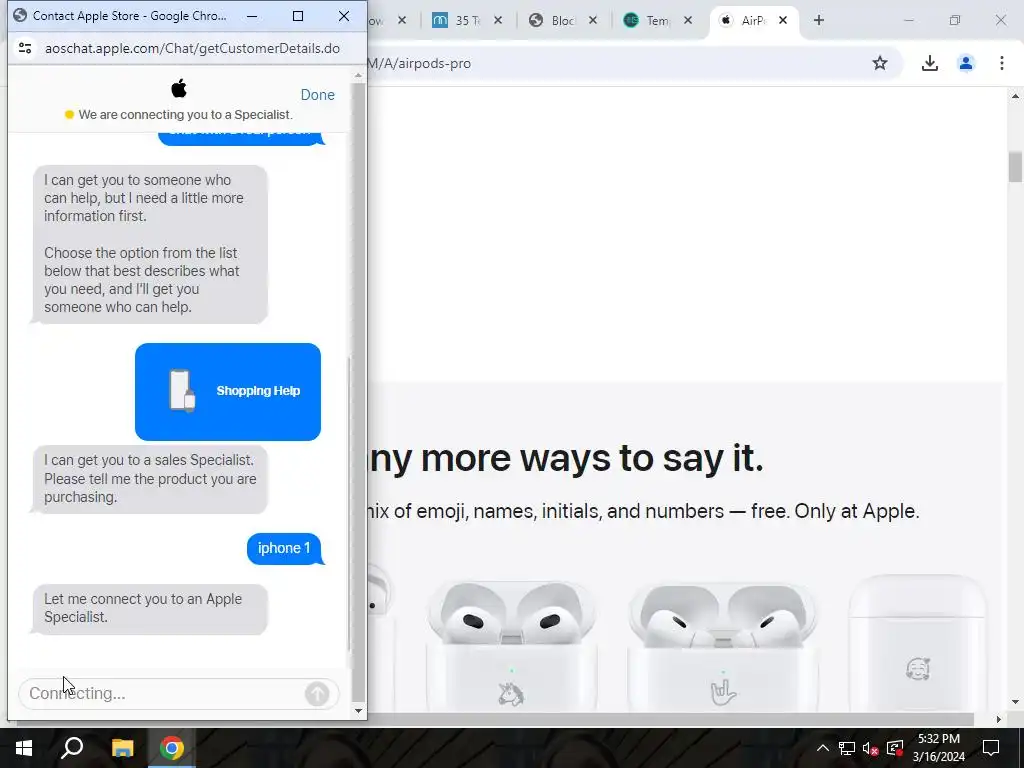Click main page scrollbar down arrow
Image resolution: width=1024 pixels, height=768 pixels.
pyautogui.click(x=1015, y=703)
